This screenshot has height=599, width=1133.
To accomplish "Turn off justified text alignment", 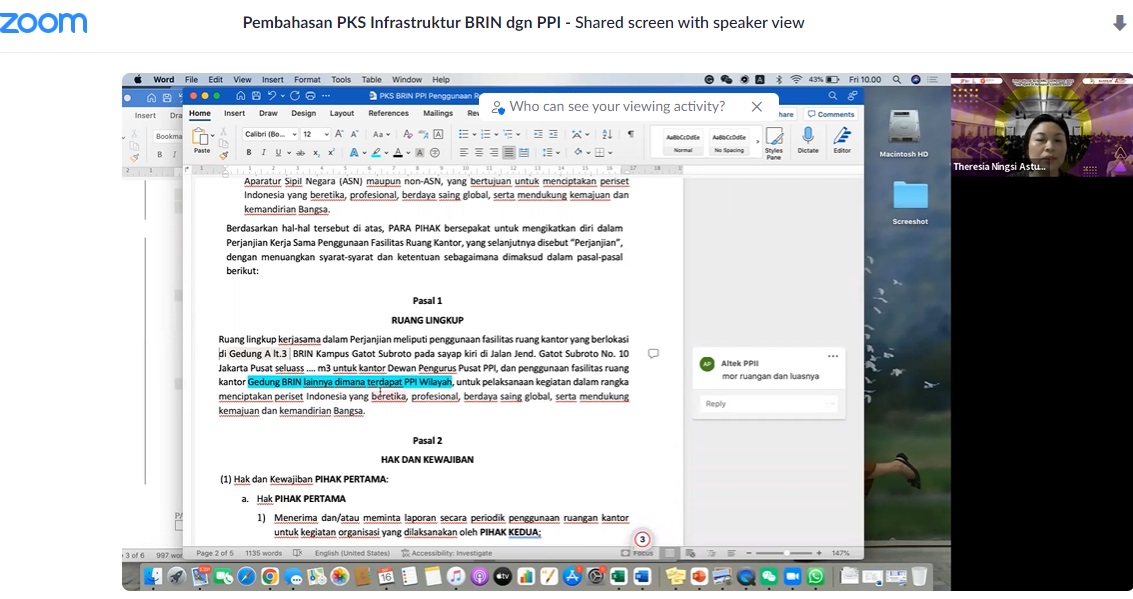I will (509, 152).
